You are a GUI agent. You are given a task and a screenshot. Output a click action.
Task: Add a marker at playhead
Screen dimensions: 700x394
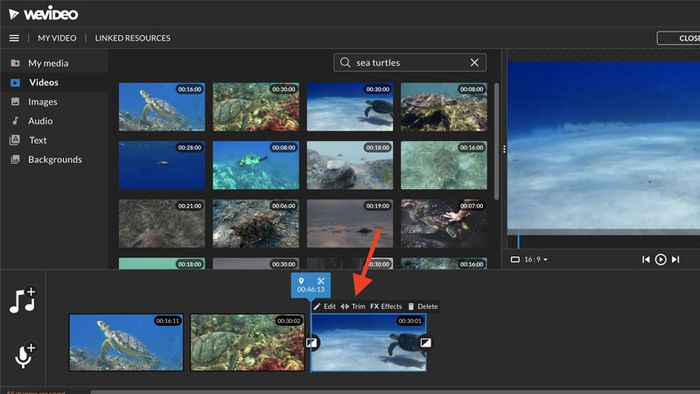(301, 281)
